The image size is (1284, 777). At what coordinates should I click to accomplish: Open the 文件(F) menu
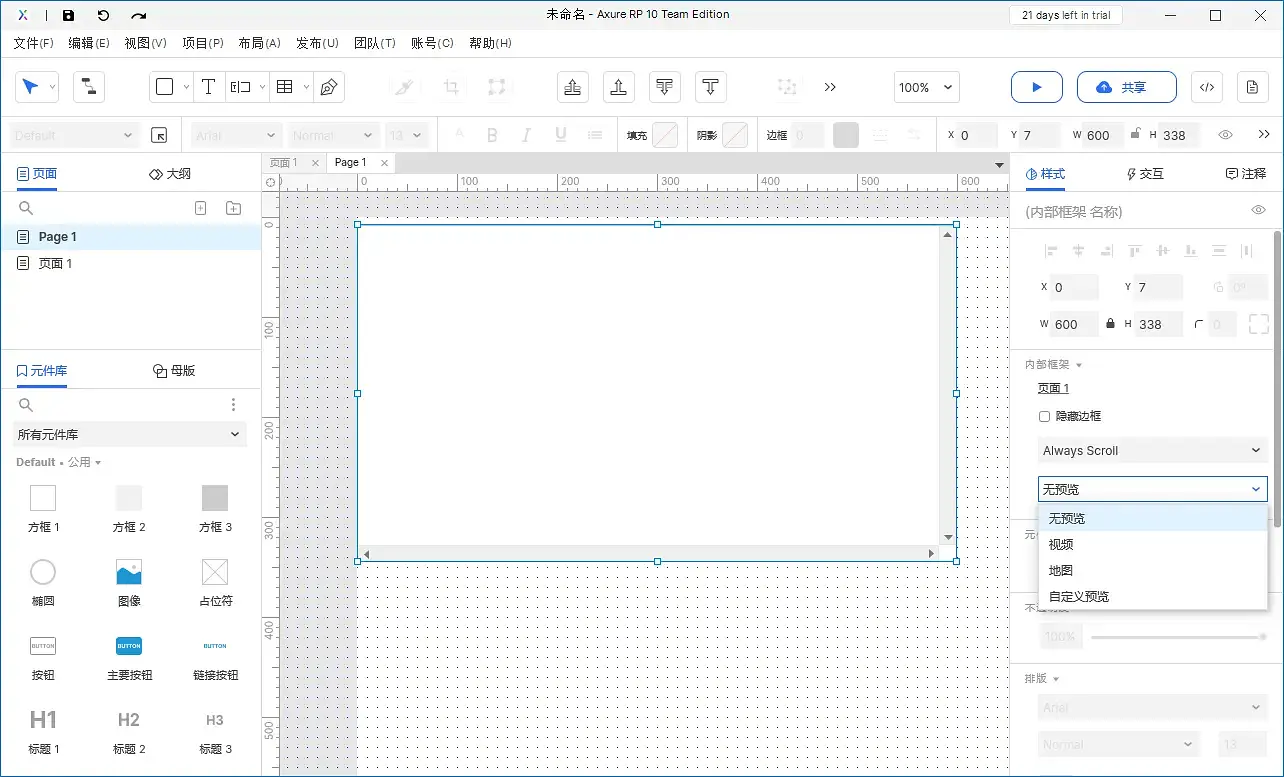[33, 43]
